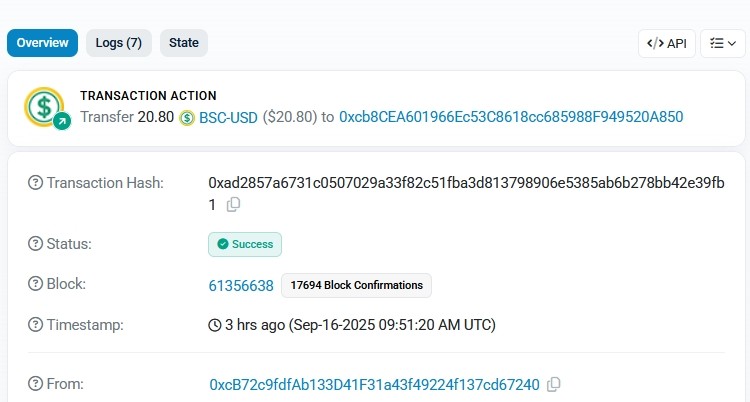The height and width of the screenshot is (402, 750).
Task: Click the Block help icon
Action: click(x=36, y=284)
